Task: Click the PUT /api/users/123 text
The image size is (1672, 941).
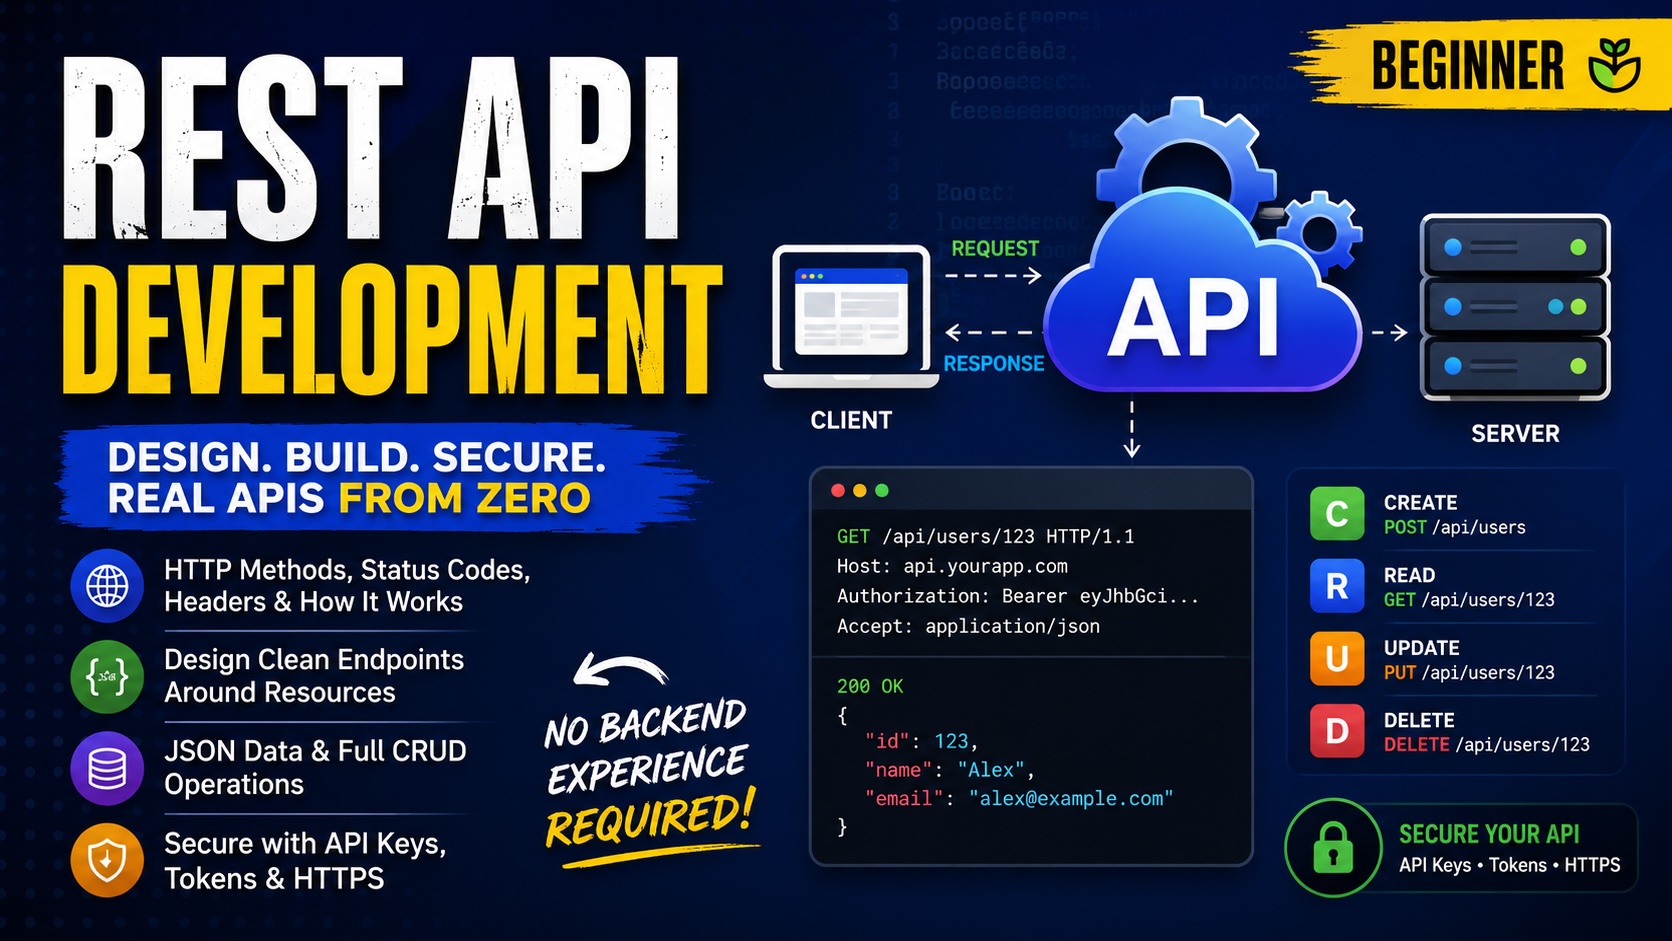Action: pyautogui.click(x=1469, y=672)
